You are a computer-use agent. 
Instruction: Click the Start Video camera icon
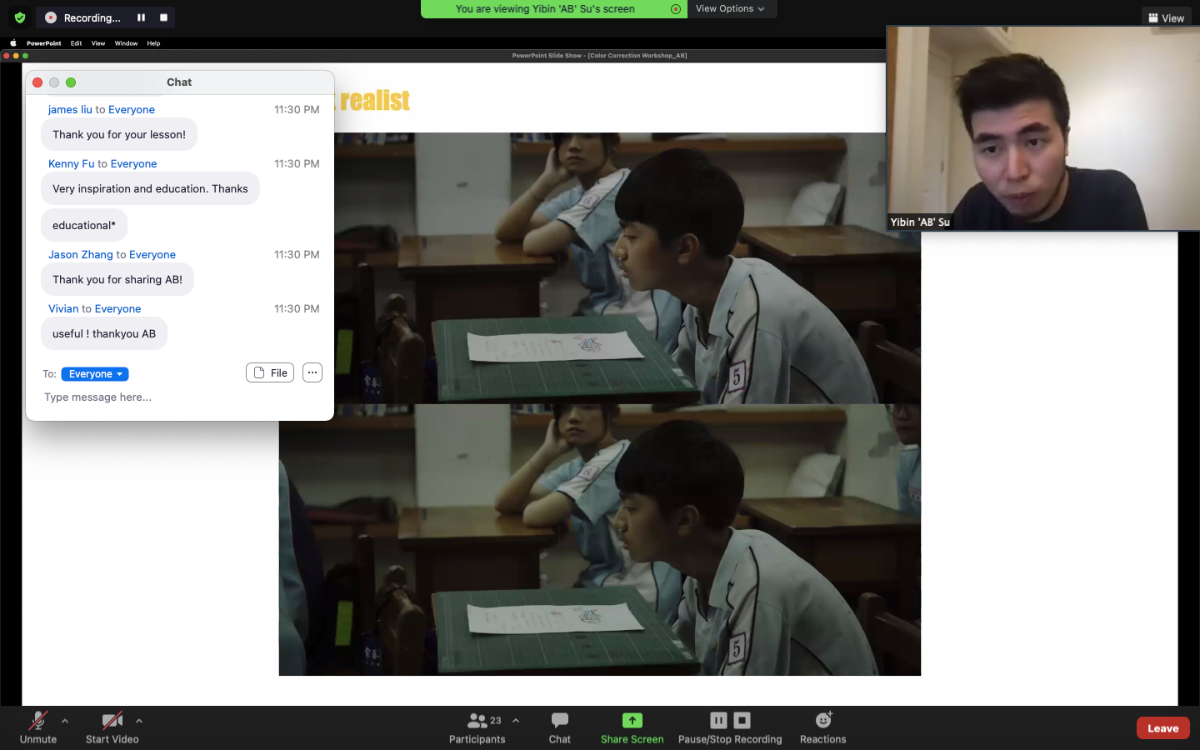111,720
